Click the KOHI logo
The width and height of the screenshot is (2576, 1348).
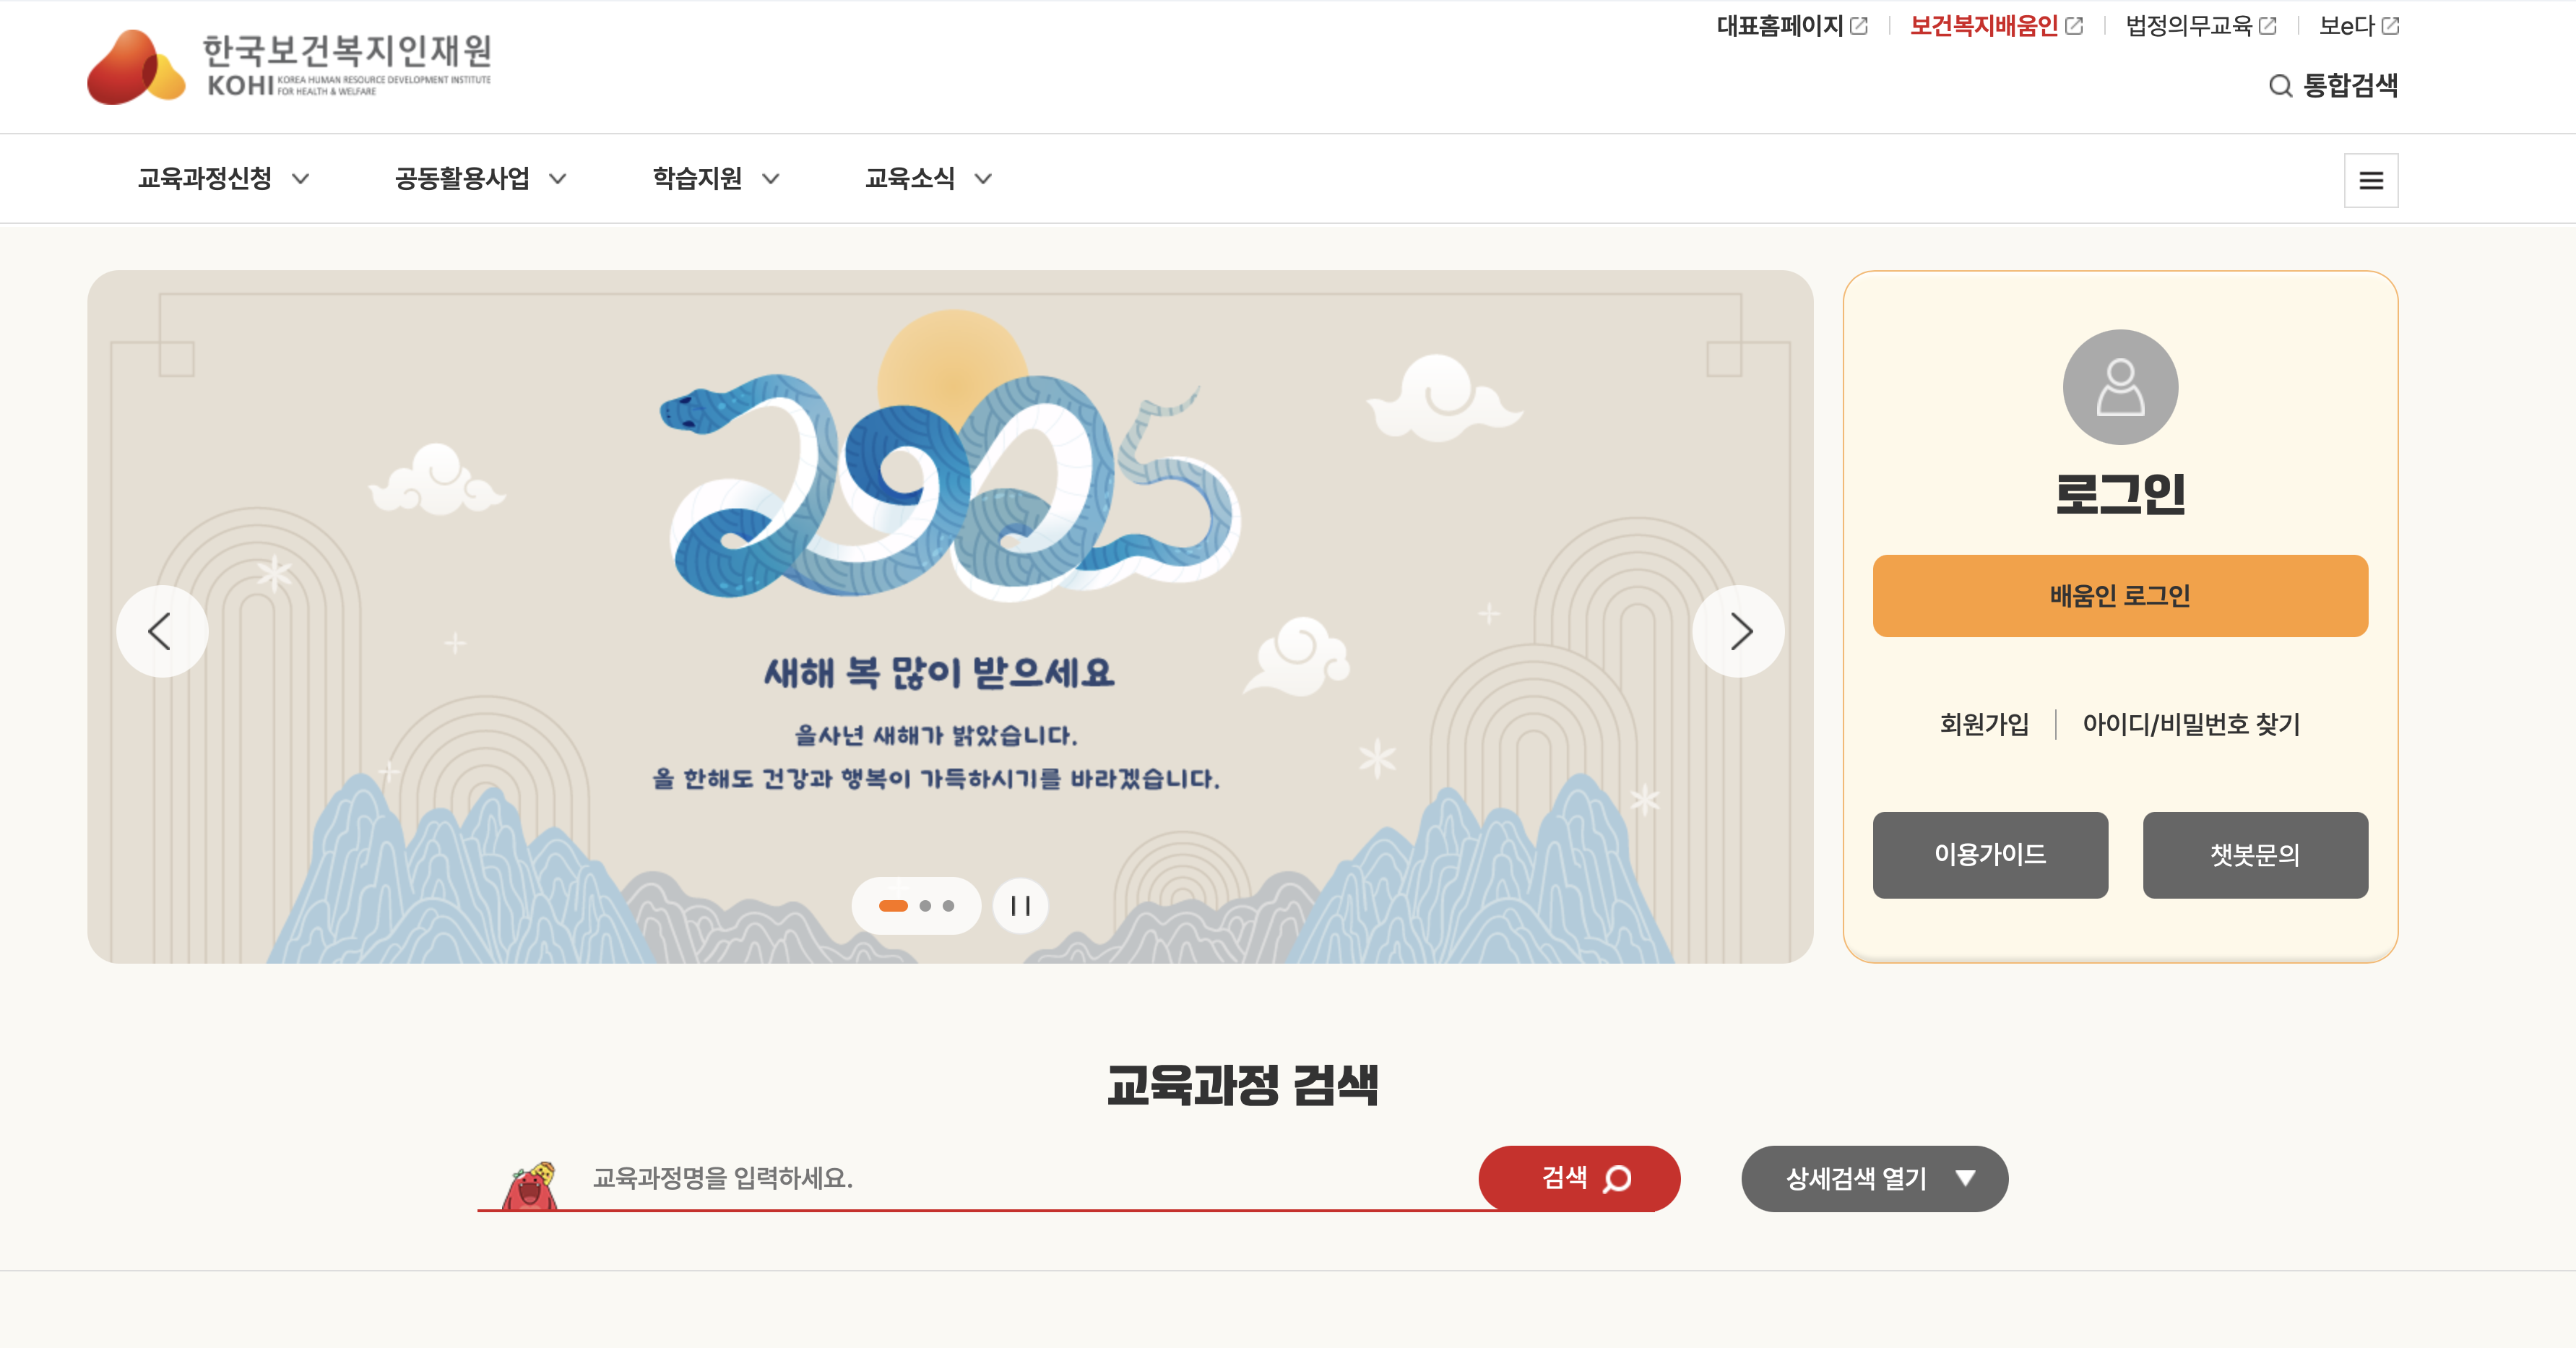click(x=289, y=66)
